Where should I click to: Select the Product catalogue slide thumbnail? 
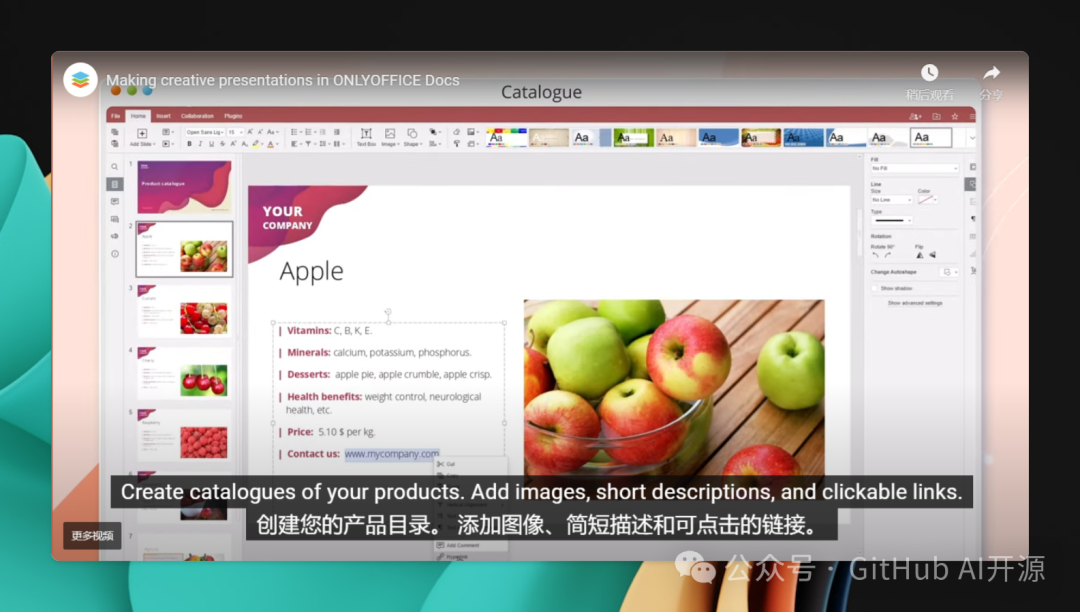point(184,187)
